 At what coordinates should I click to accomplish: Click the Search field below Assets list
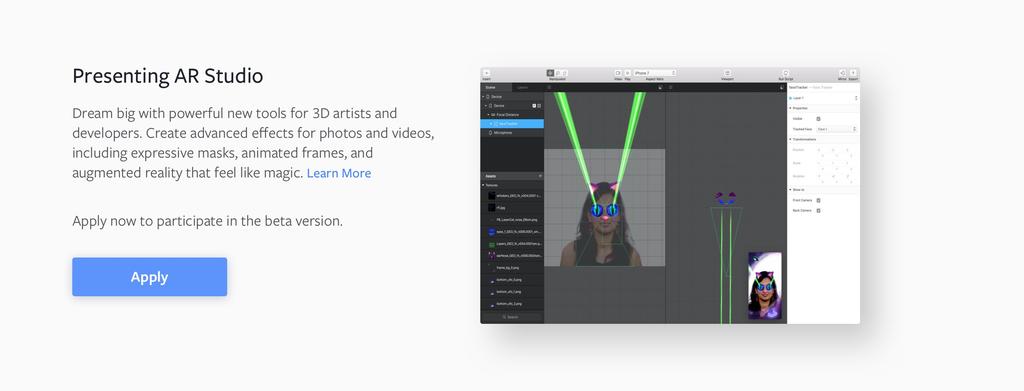(x=512, y=317)
